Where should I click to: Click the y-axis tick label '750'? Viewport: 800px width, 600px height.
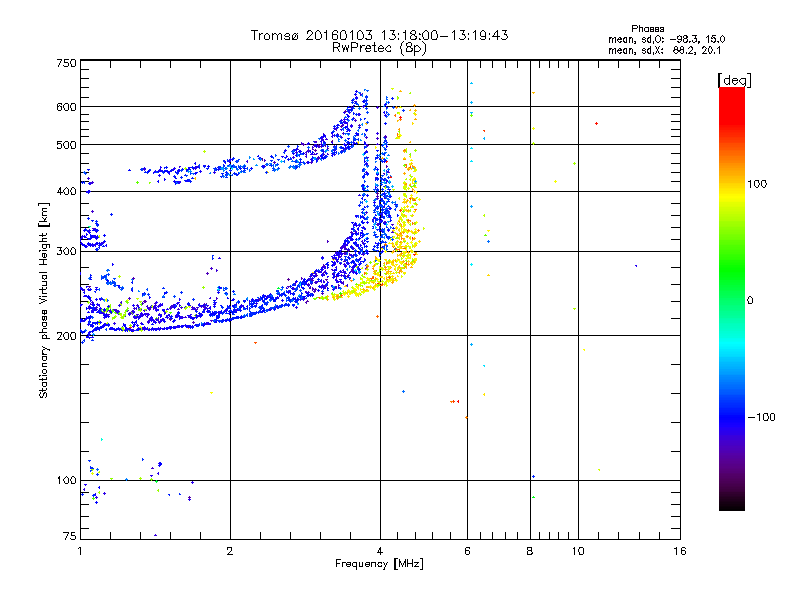66,63
